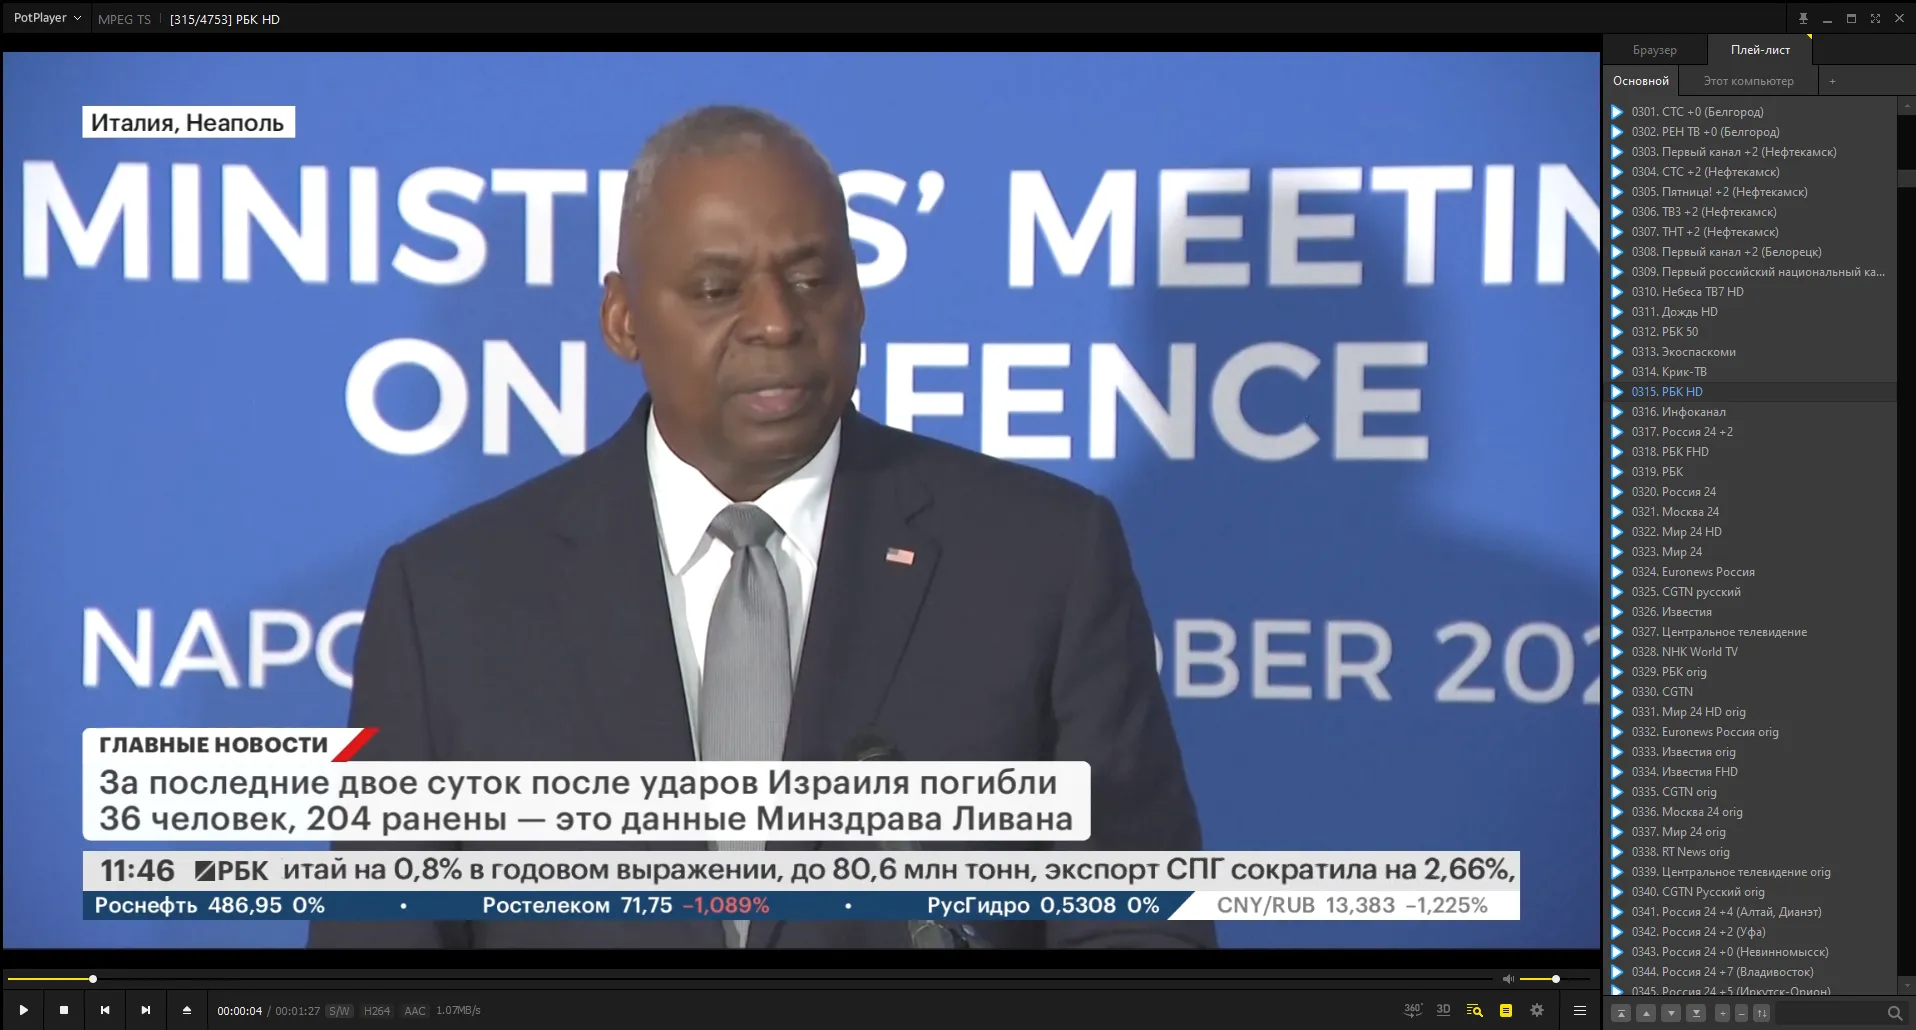The image size is (1916, 1030).
Task: Click the H264 video codec label
Action: [377, 1011]
